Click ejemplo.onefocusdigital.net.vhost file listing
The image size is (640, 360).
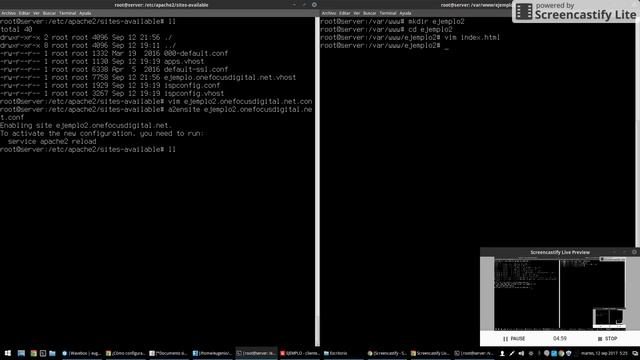pos(230,78)
